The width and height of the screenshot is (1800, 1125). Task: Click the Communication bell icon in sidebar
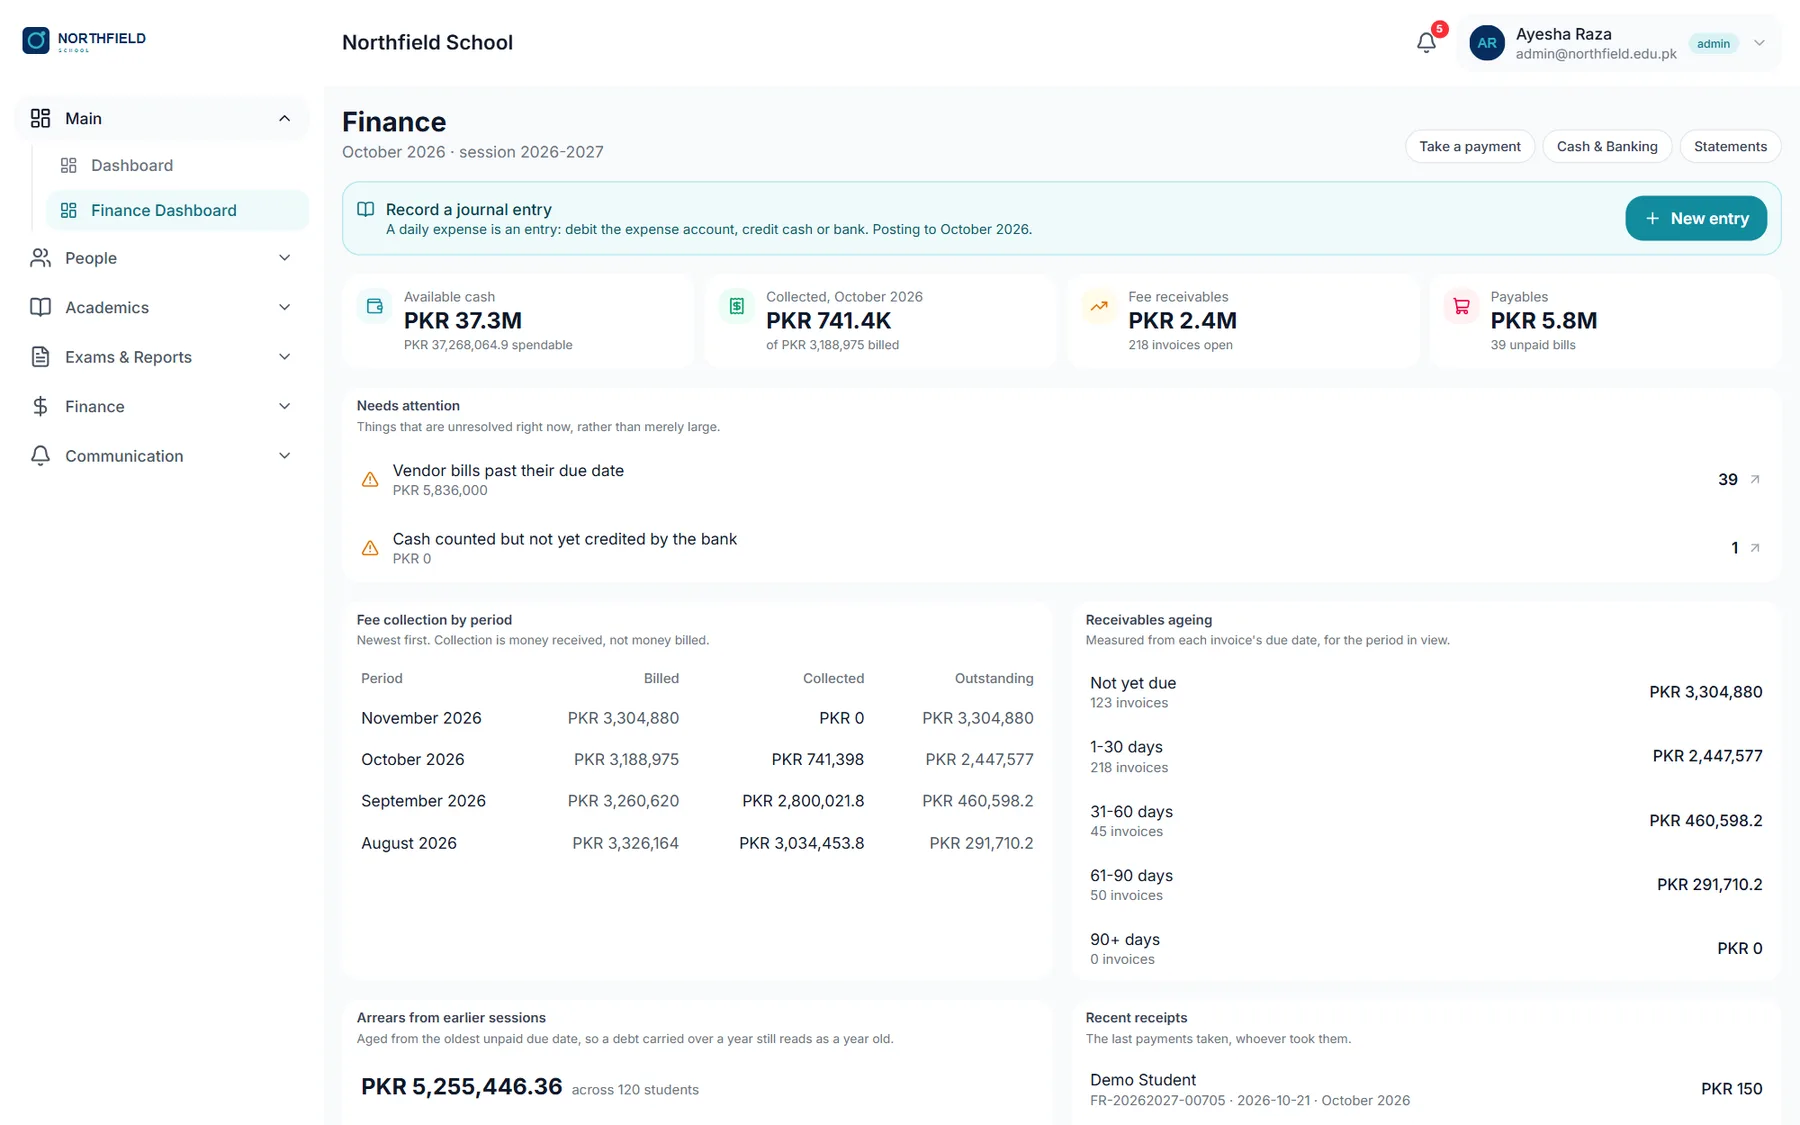(40, 456)
